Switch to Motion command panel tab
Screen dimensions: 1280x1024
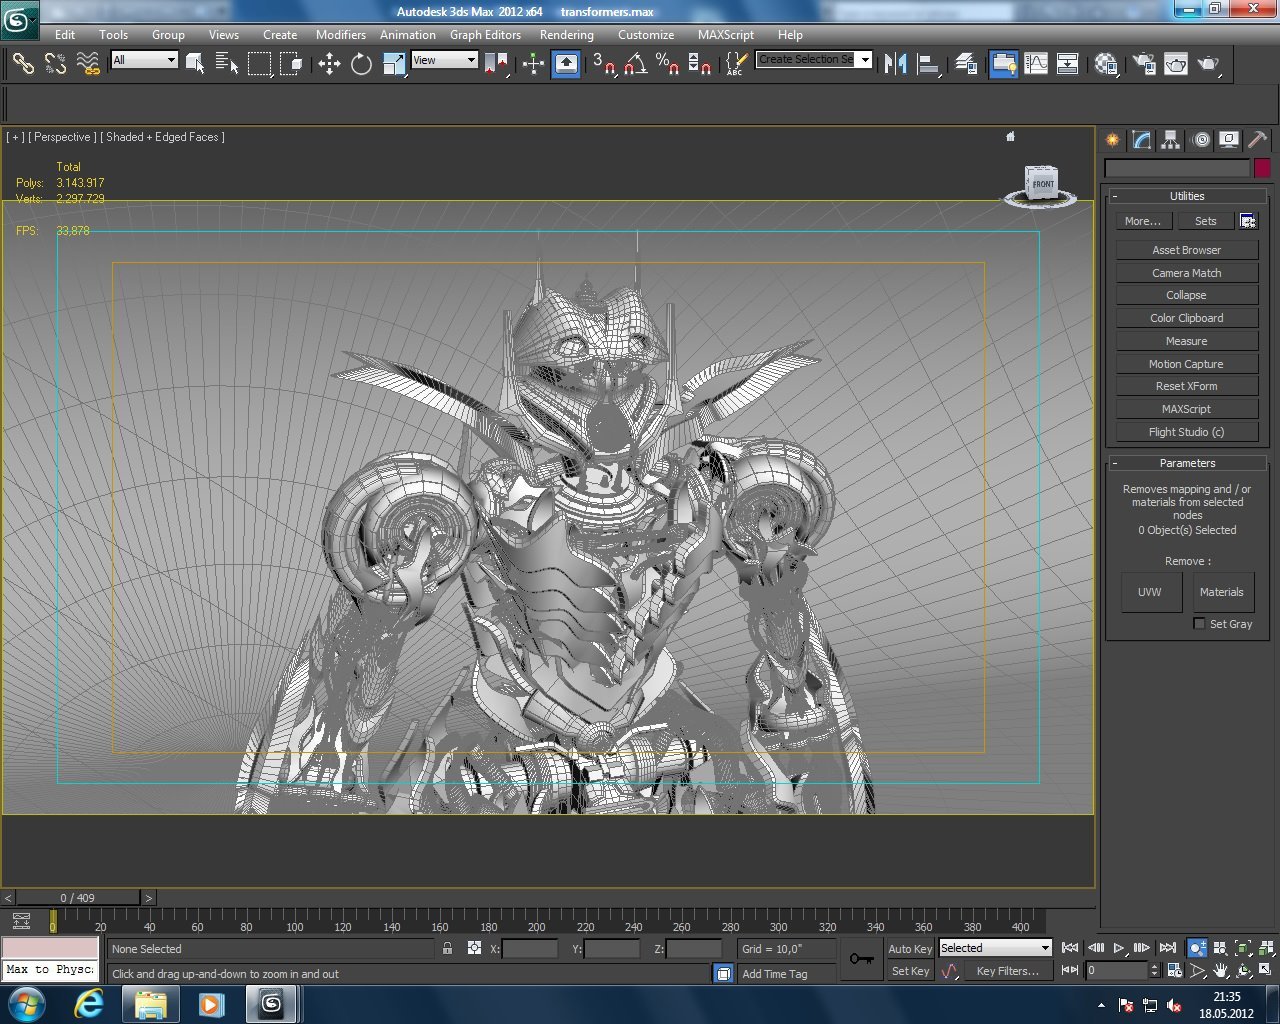pos(1200,140)
